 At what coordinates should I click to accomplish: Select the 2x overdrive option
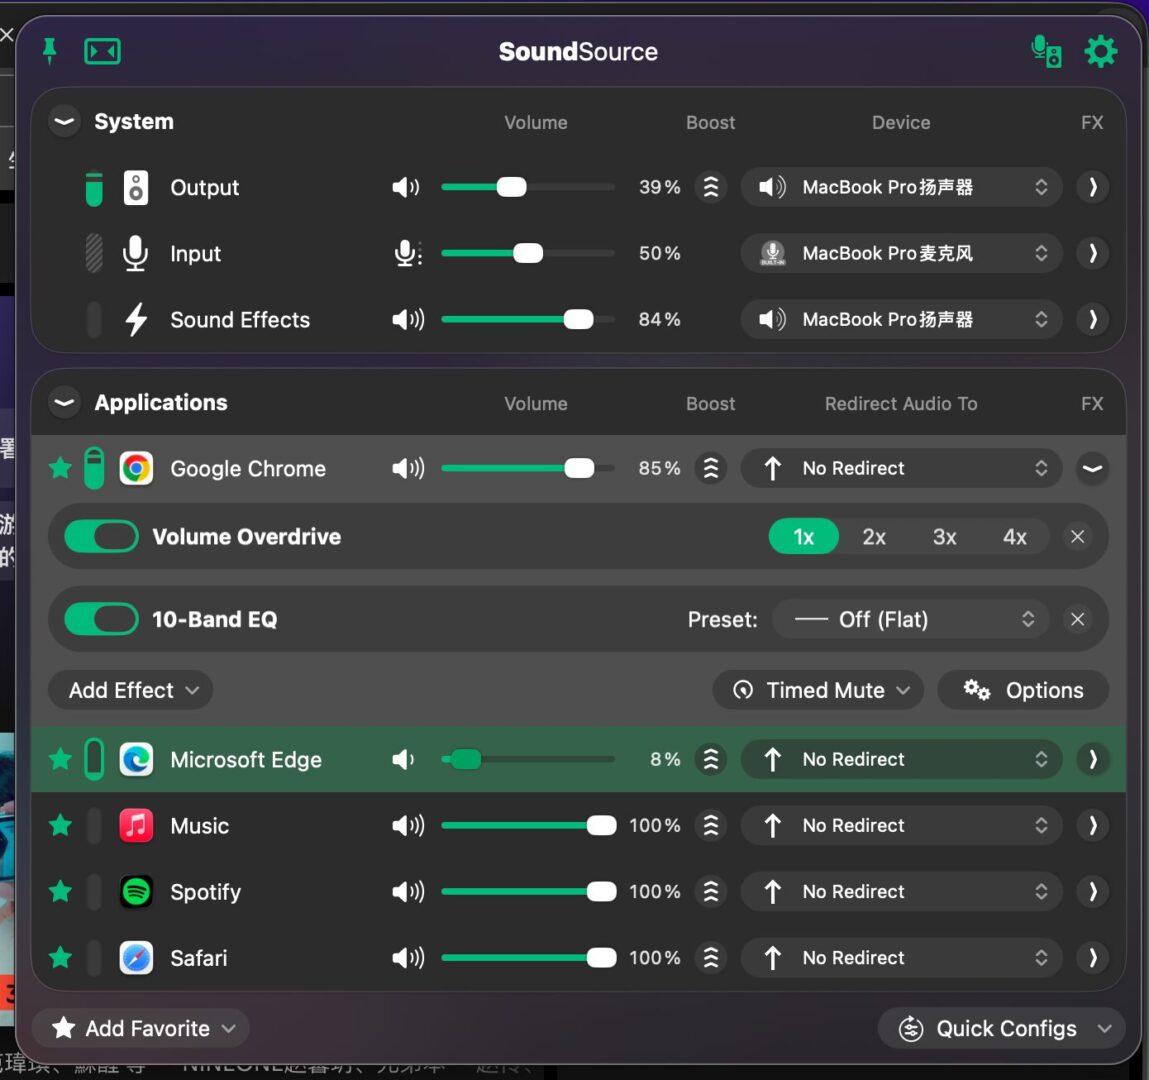tap(874, 537)
